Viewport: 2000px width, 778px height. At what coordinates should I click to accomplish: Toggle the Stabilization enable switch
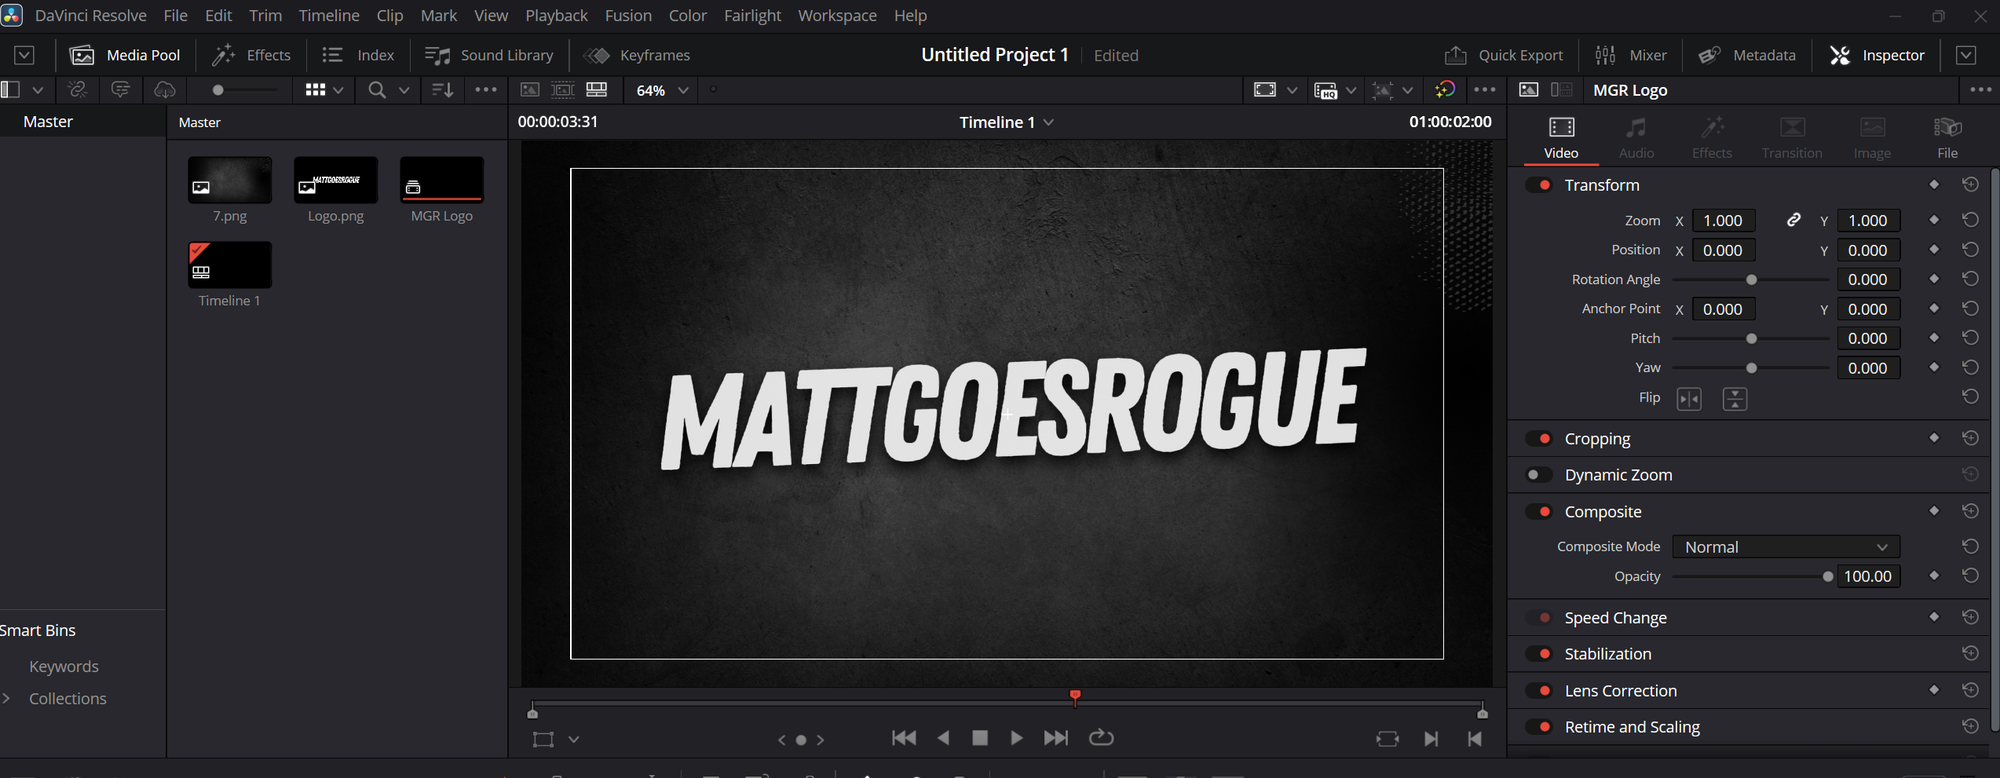click(x=1539, y=654)
